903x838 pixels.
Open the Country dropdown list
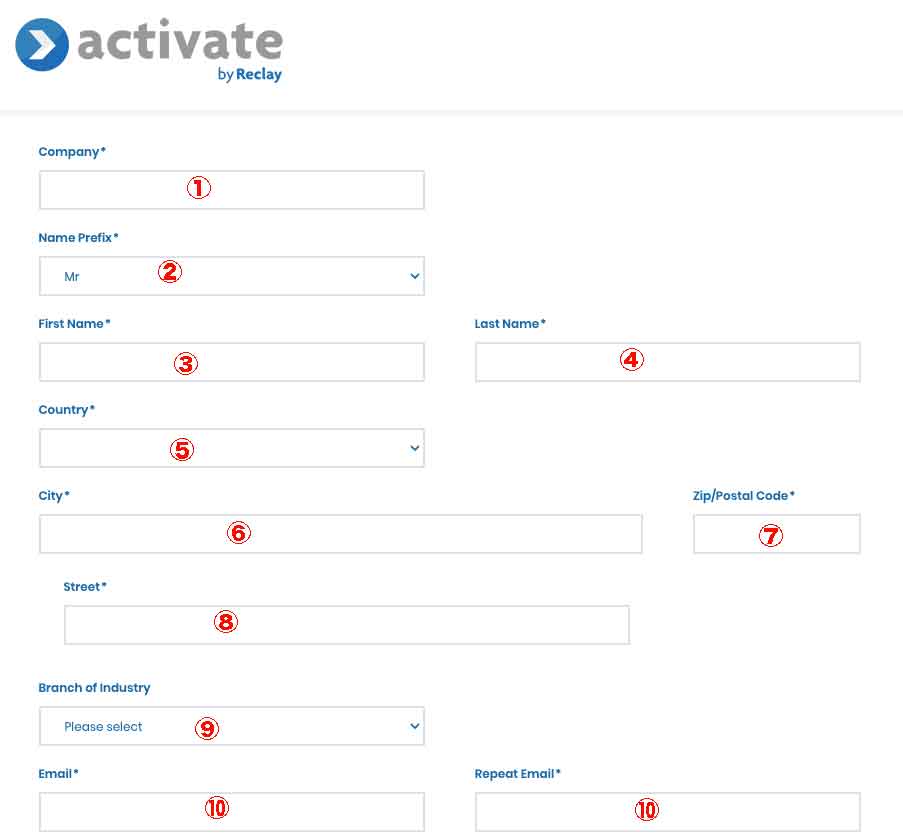click(x=232, y=448)
